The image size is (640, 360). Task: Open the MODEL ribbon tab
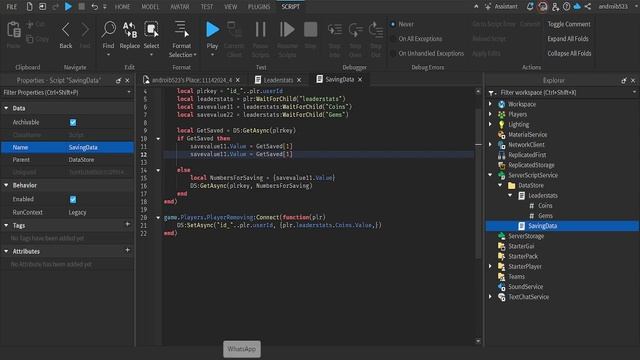(x=150, y=7)
